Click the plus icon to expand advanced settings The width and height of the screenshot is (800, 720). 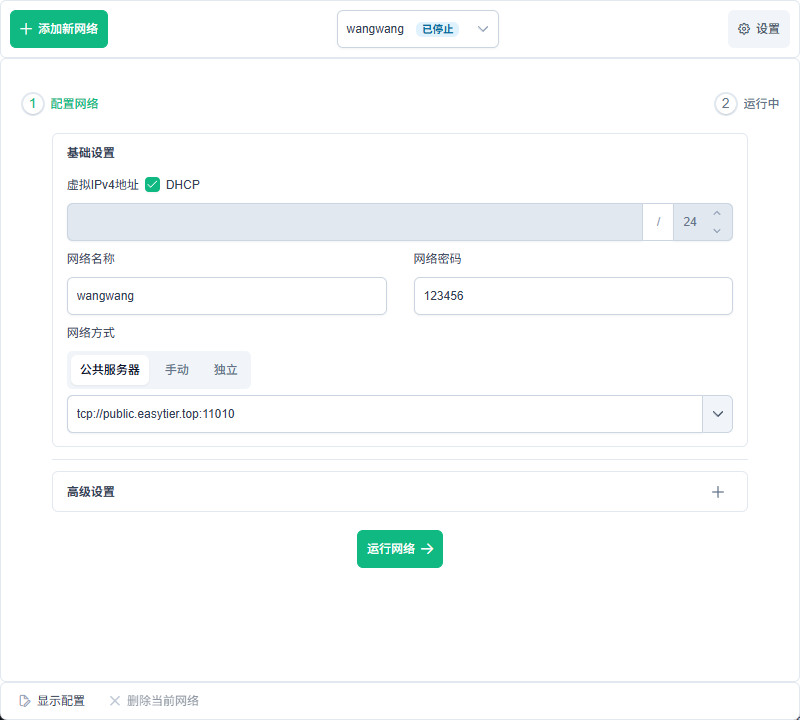pyautogui.click(x=718, y=492)
